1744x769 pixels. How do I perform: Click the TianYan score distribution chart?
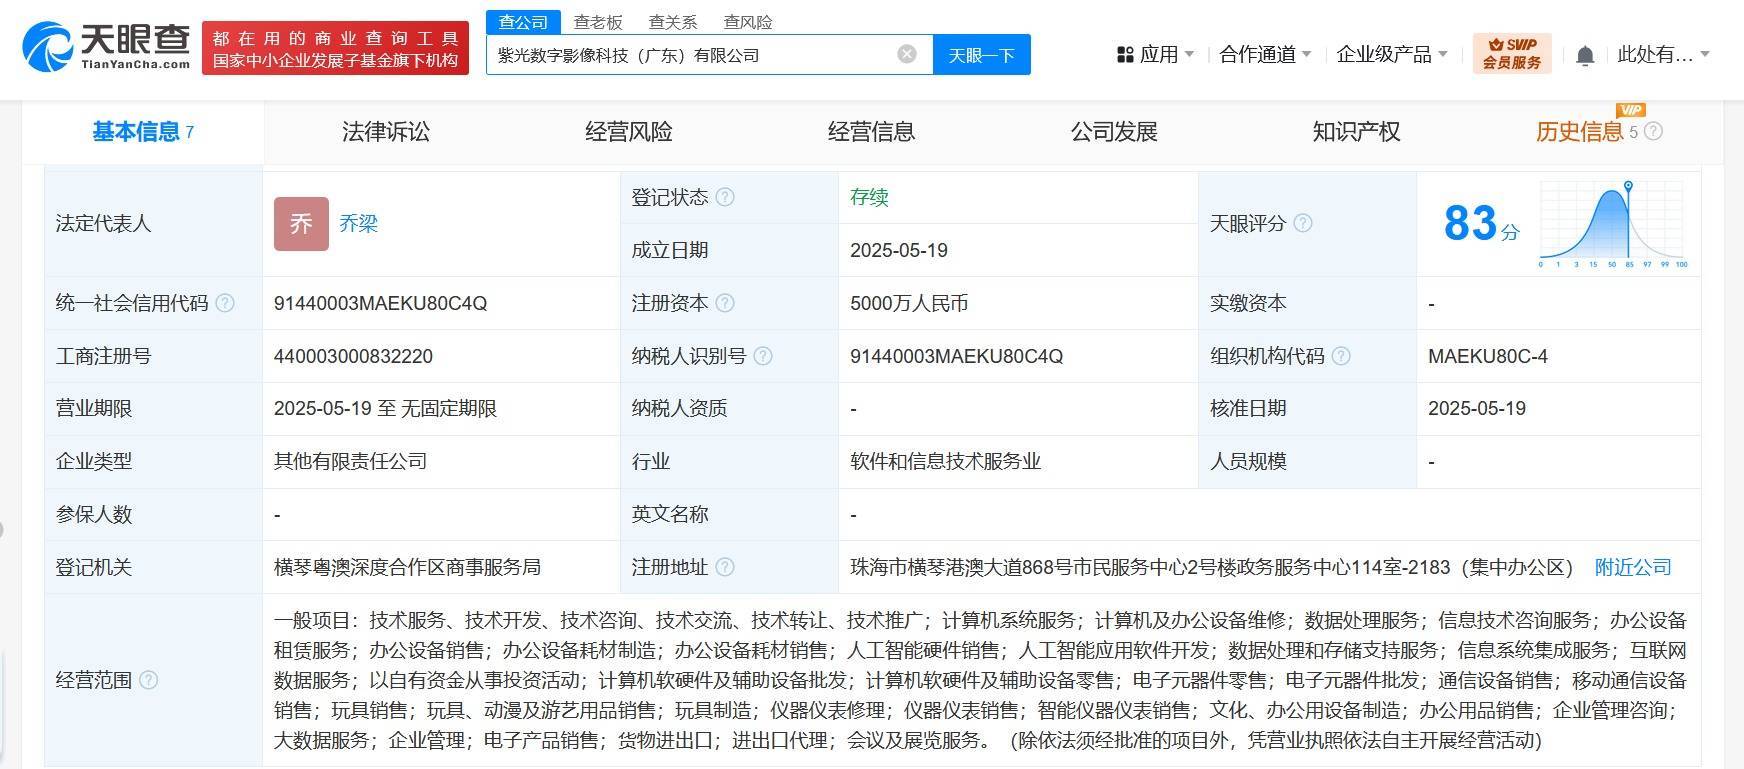point(1613,224)
